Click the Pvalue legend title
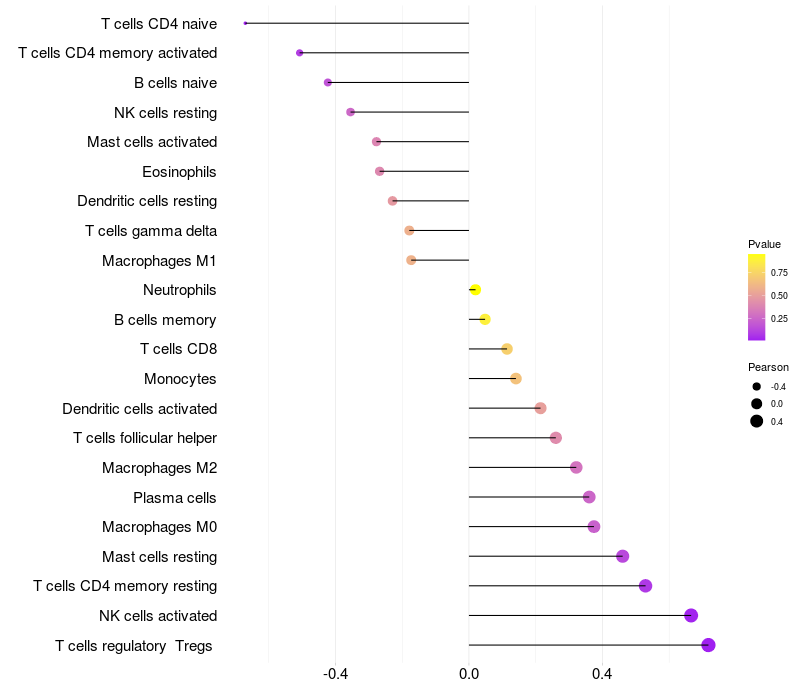 tap(764, 244)
